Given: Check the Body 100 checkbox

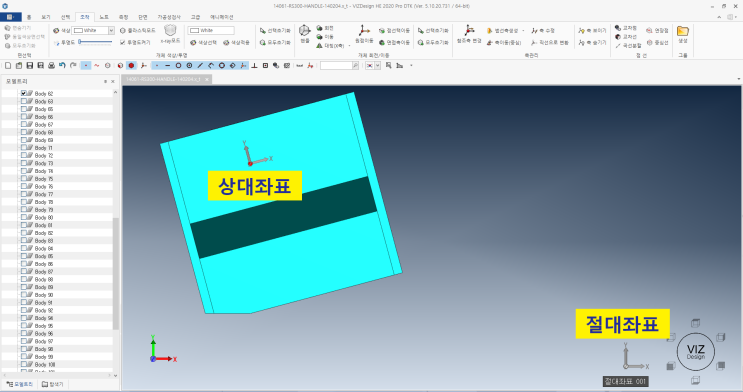Looking at the screenshot, I should [24, 365].
